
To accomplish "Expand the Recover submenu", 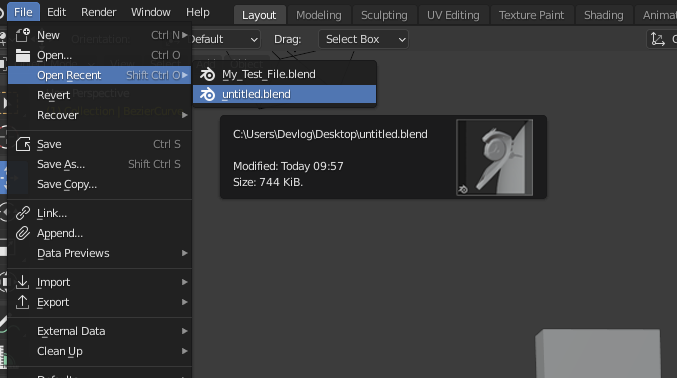I will (100, 115).
